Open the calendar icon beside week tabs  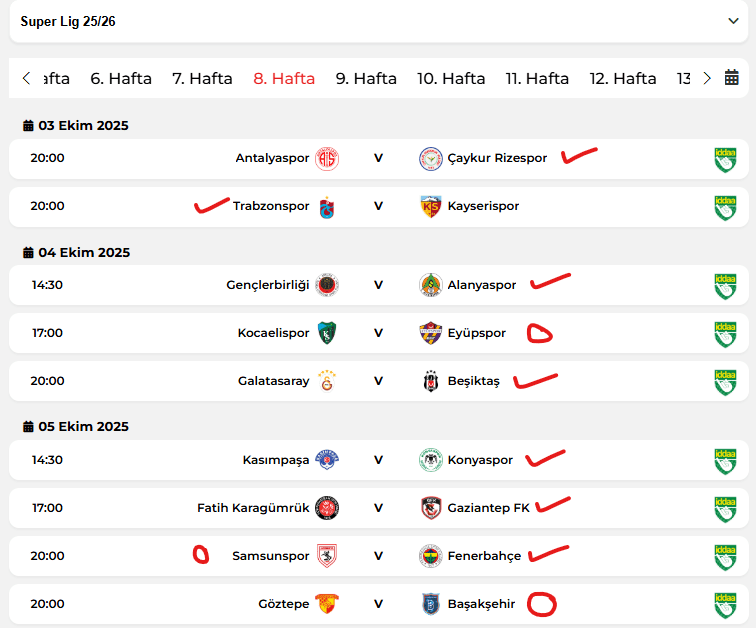click(x=731, y=78)
